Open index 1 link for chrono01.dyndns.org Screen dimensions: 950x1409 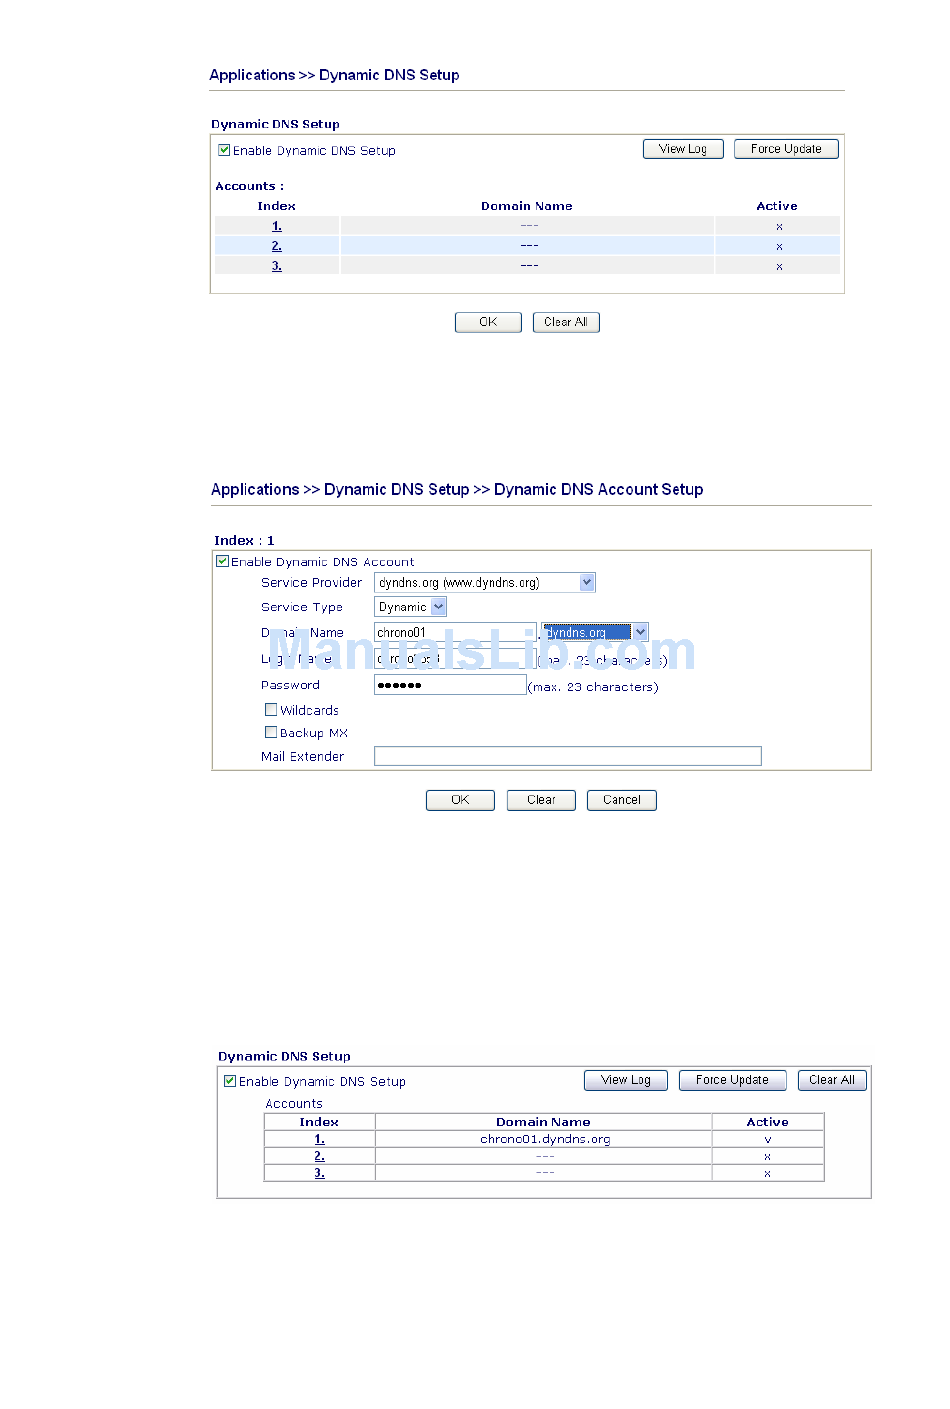(x=320, y=1139)
